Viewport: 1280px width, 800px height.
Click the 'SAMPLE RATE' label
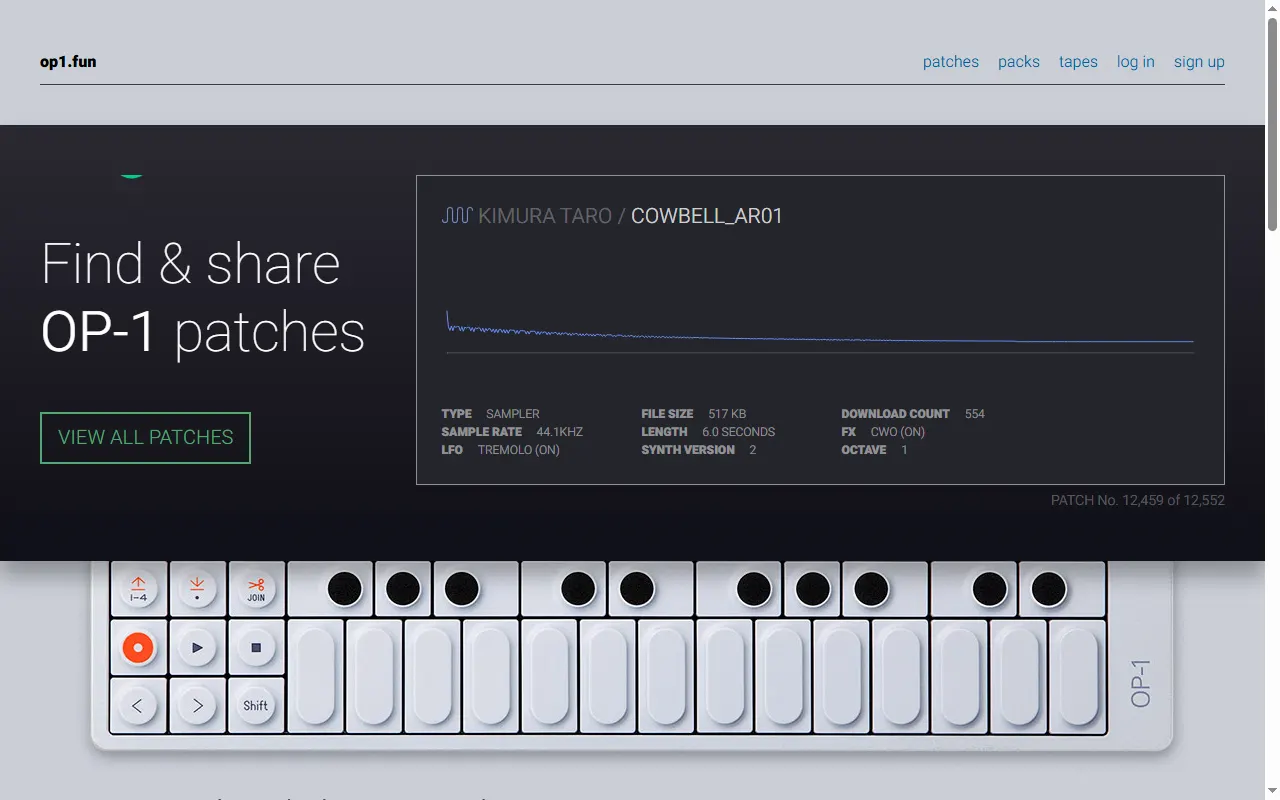coord(482,432)
